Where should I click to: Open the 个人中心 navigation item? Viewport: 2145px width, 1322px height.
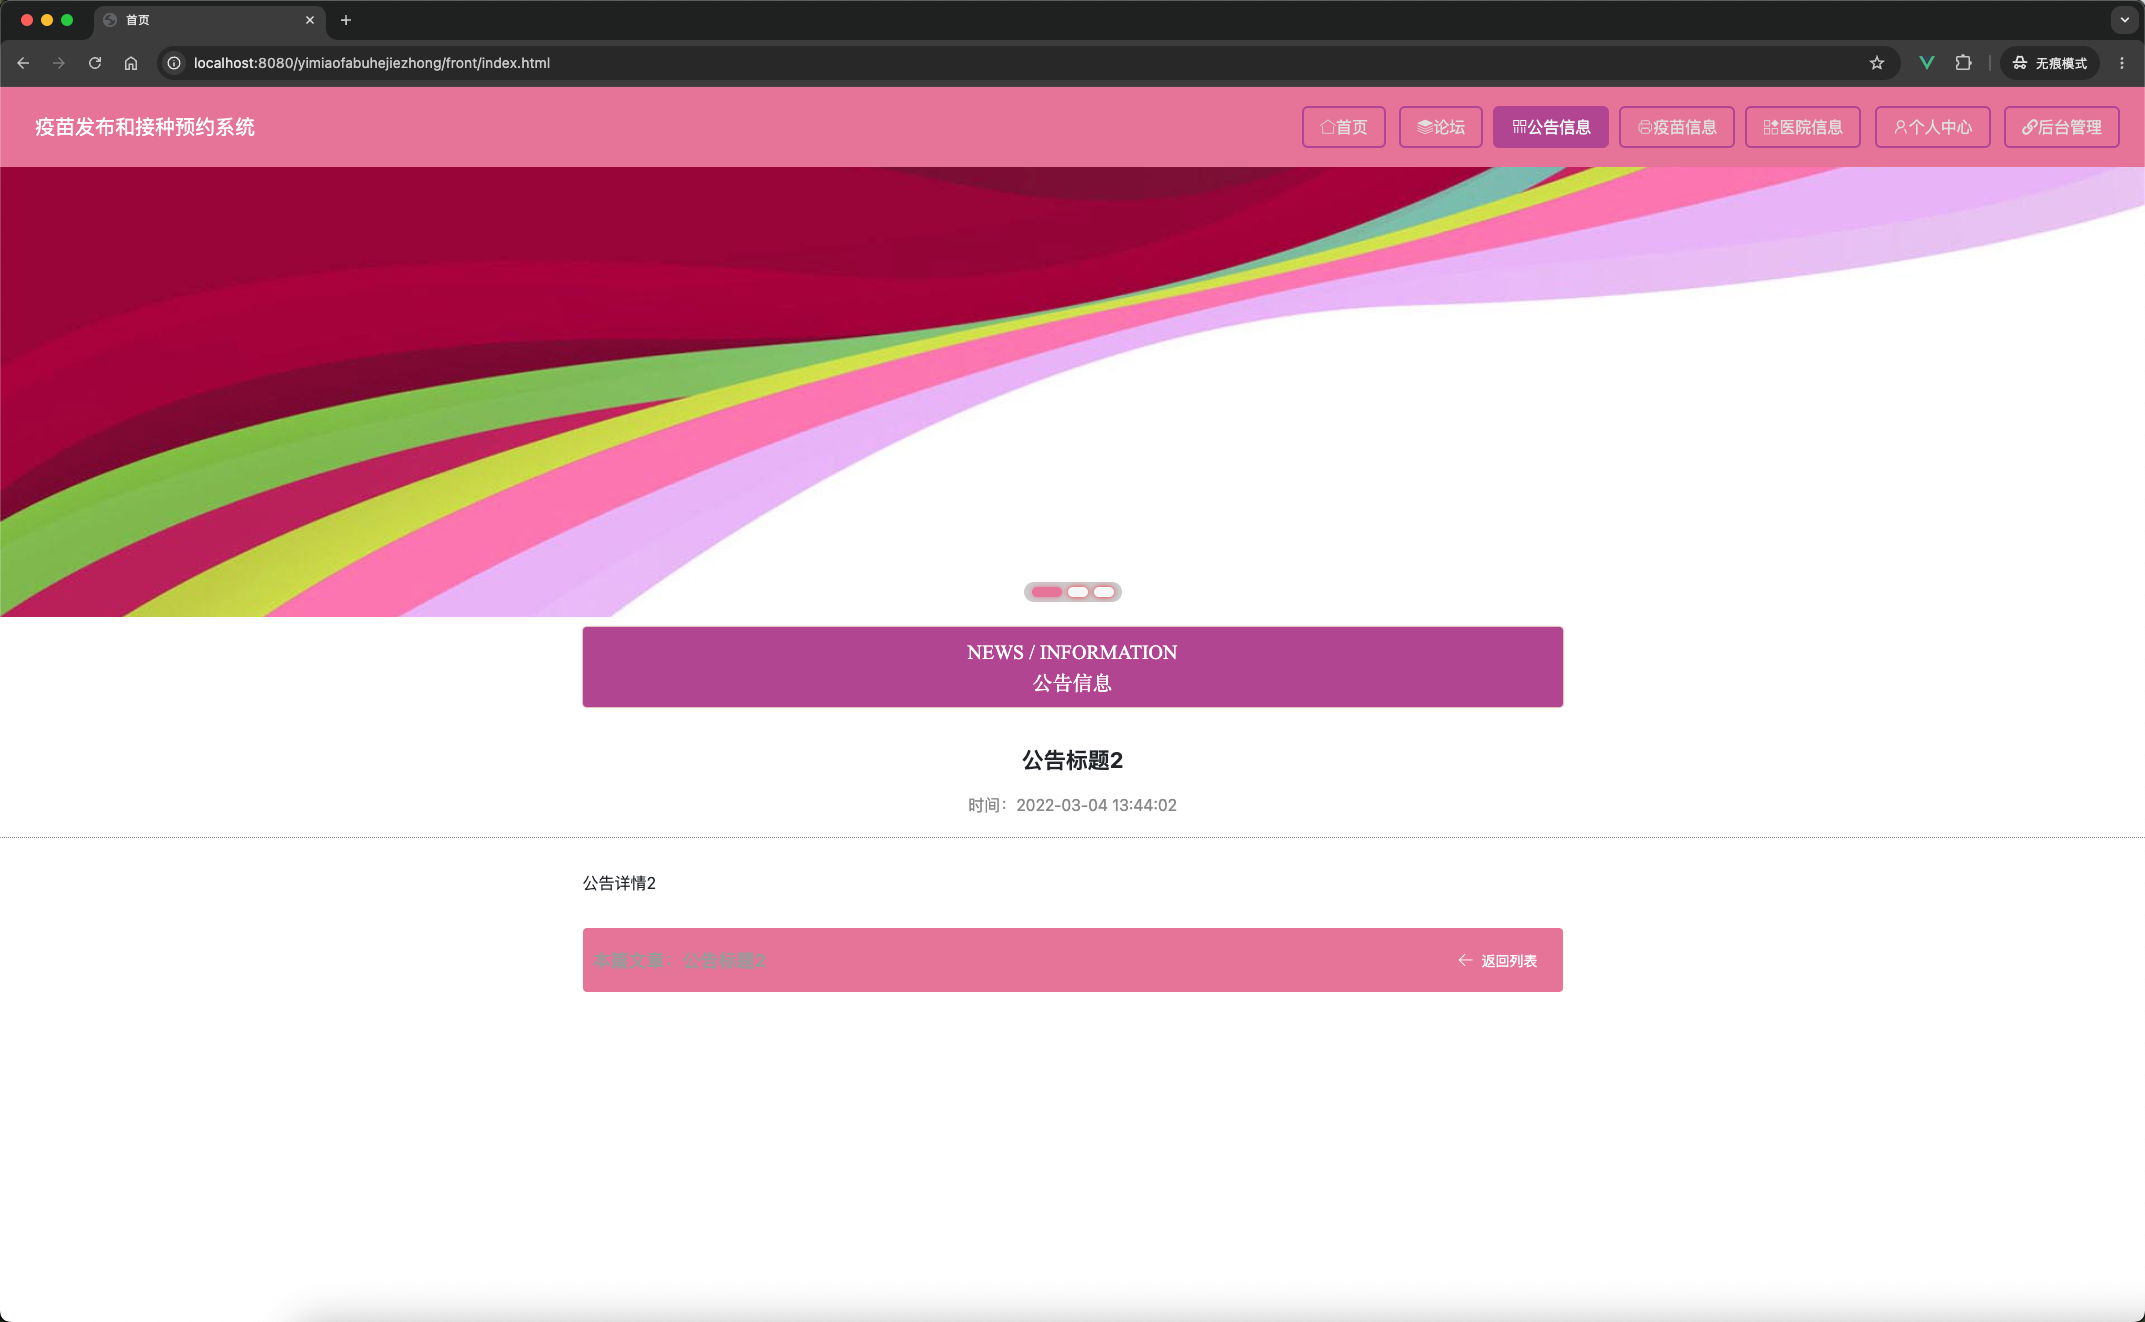click(x=1933, y=127)
